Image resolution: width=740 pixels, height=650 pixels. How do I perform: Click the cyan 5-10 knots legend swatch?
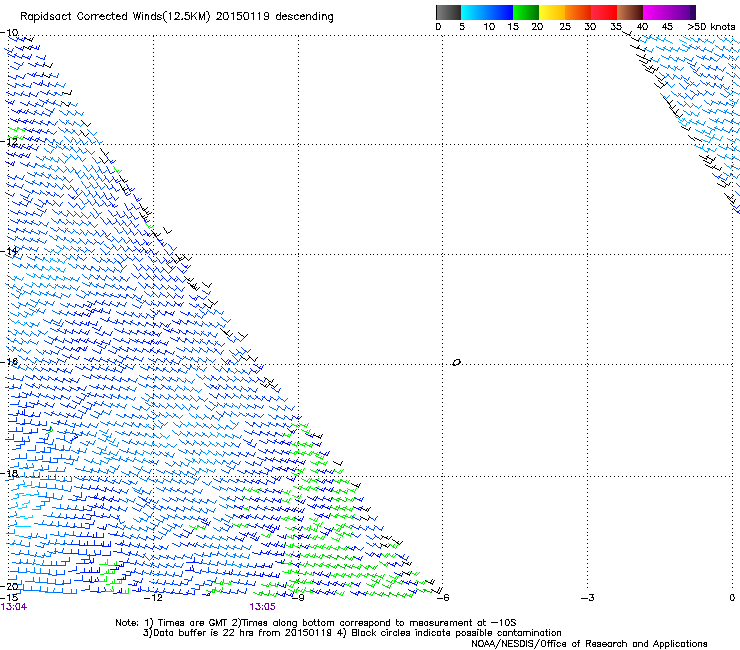point(474,12)
